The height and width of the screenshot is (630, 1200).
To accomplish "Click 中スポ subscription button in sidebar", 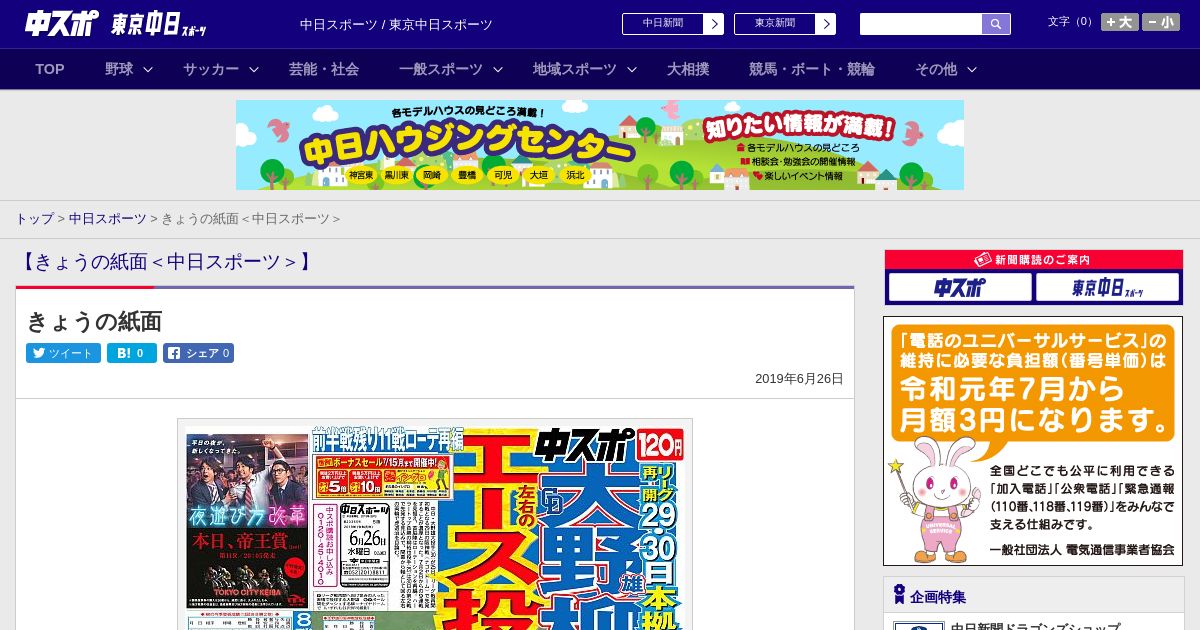I will [x=960, y=287].
